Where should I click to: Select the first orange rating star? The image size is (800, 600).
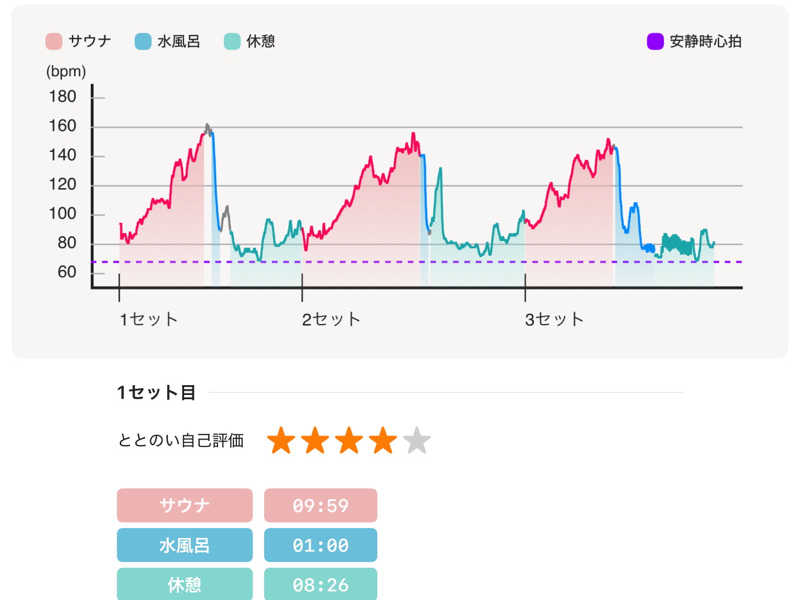tap(281, 440)
